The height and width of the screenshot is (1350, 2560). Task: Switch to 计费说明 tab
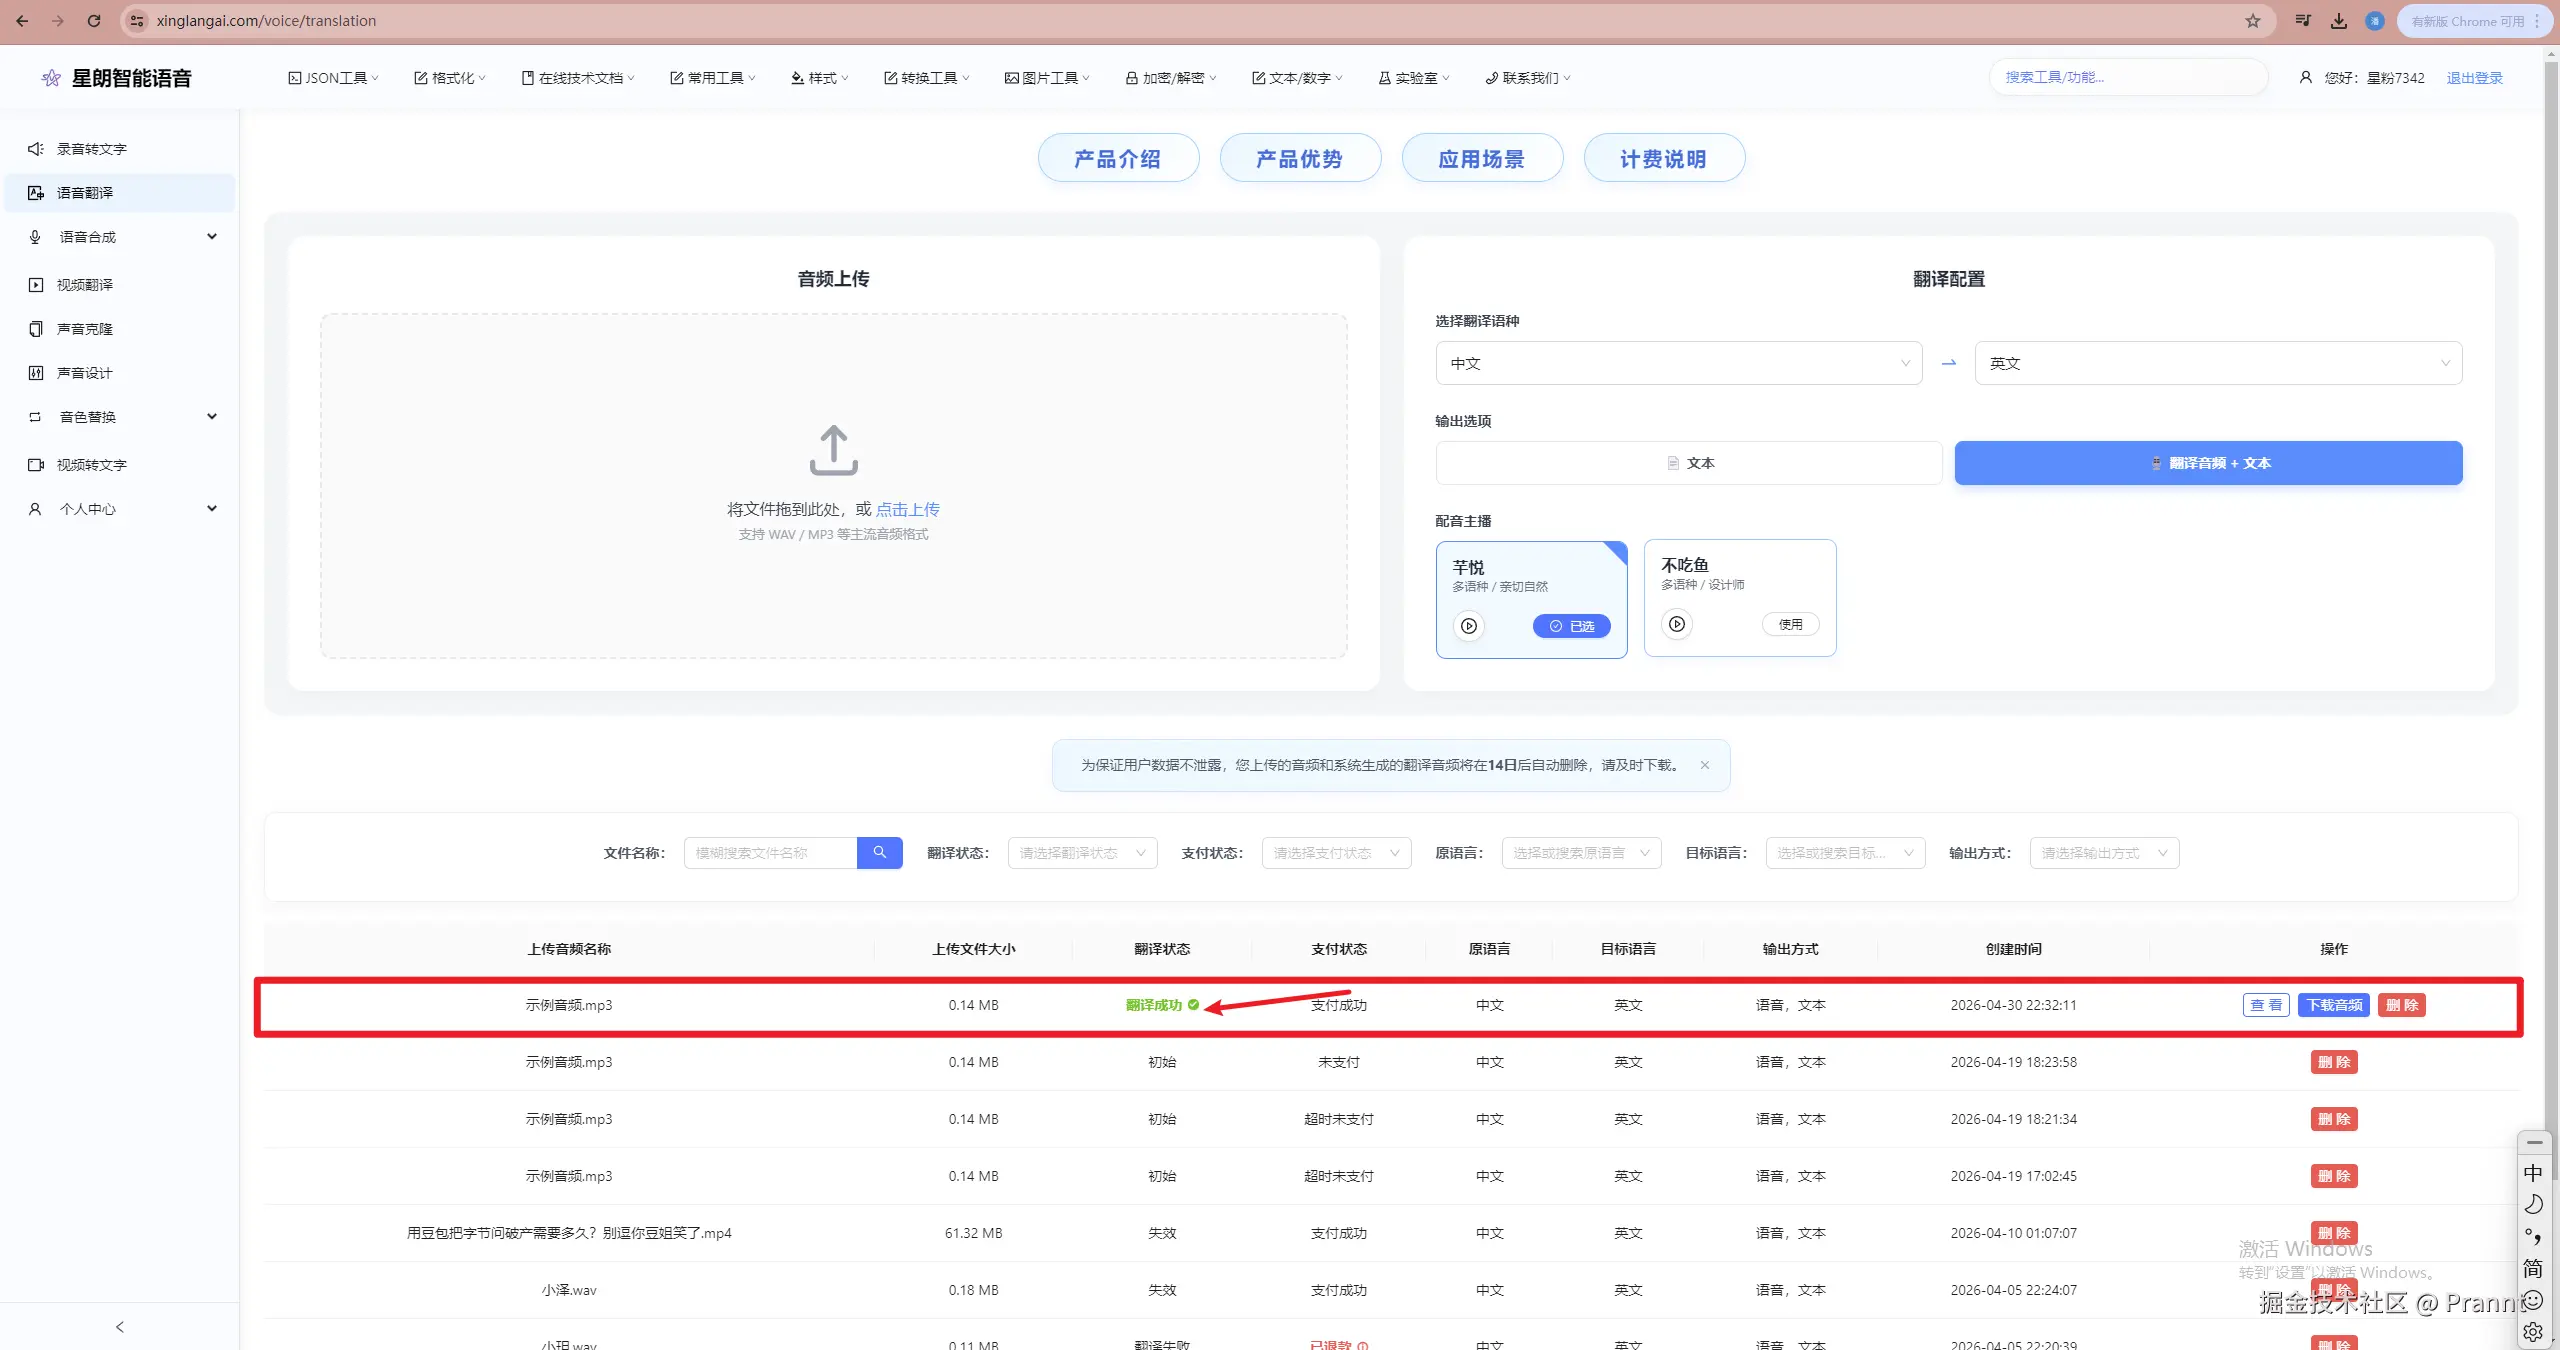point(1664,158)
